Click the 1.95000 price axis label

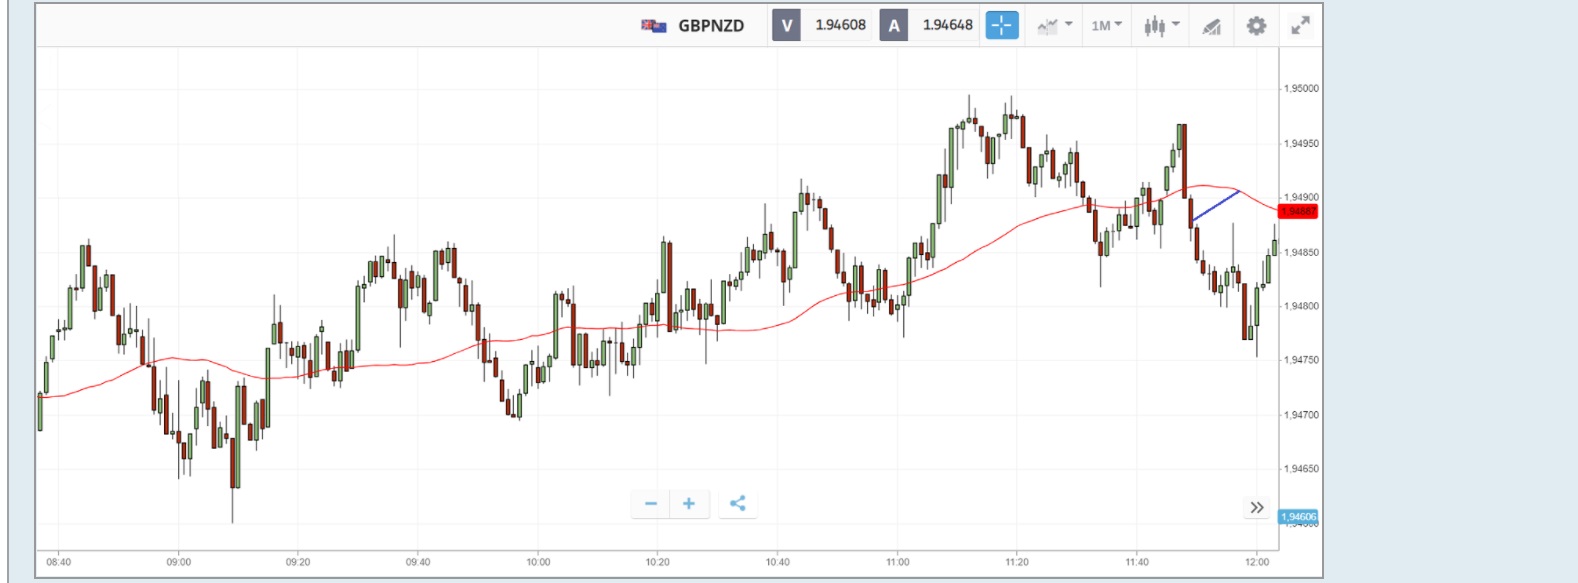click(1301, 89)
